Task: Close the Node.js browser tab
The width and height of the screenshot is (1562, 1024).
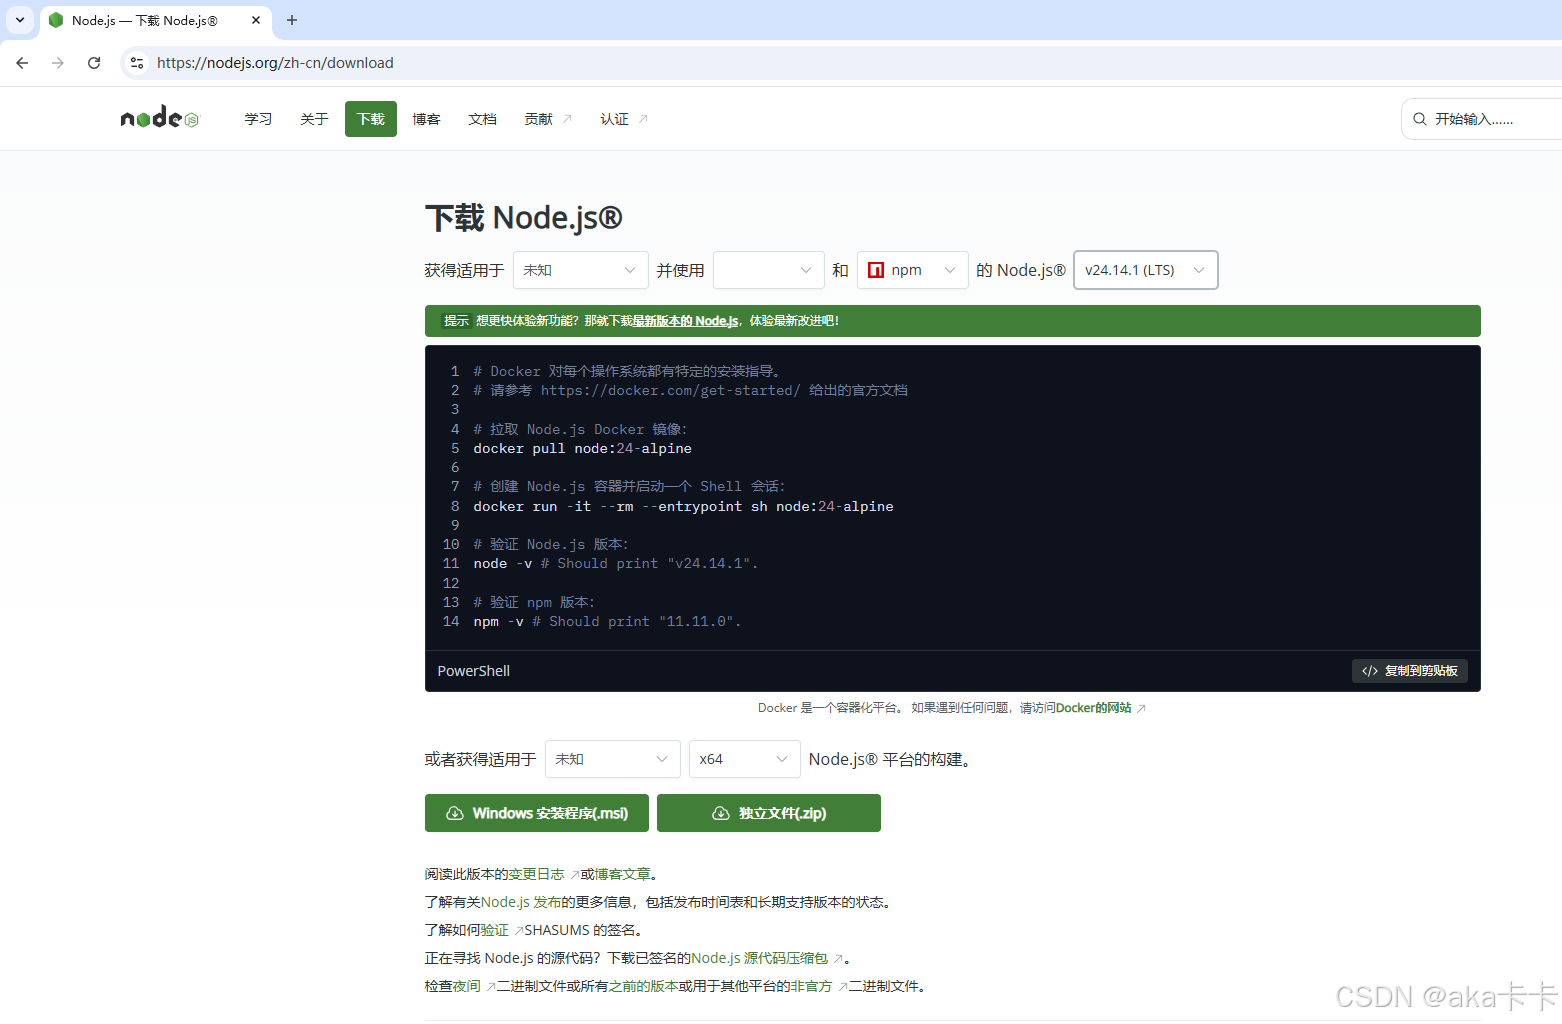Action: 256,20
